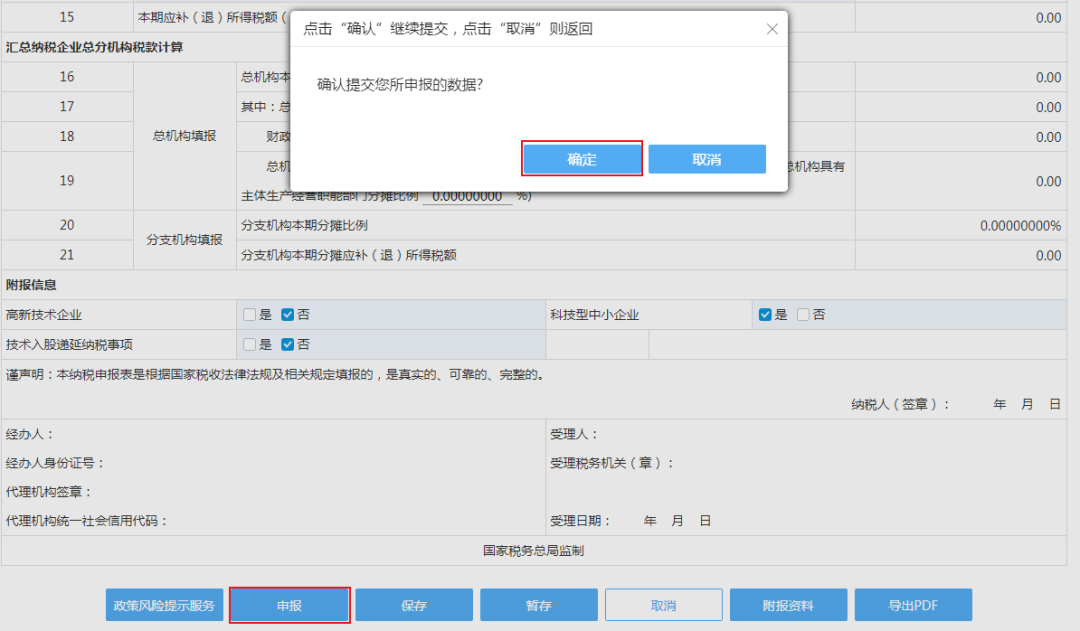This screenshot has width=1080, height=631.
Task: Click the 代理机构签章 label
Action: coord(49,492)
